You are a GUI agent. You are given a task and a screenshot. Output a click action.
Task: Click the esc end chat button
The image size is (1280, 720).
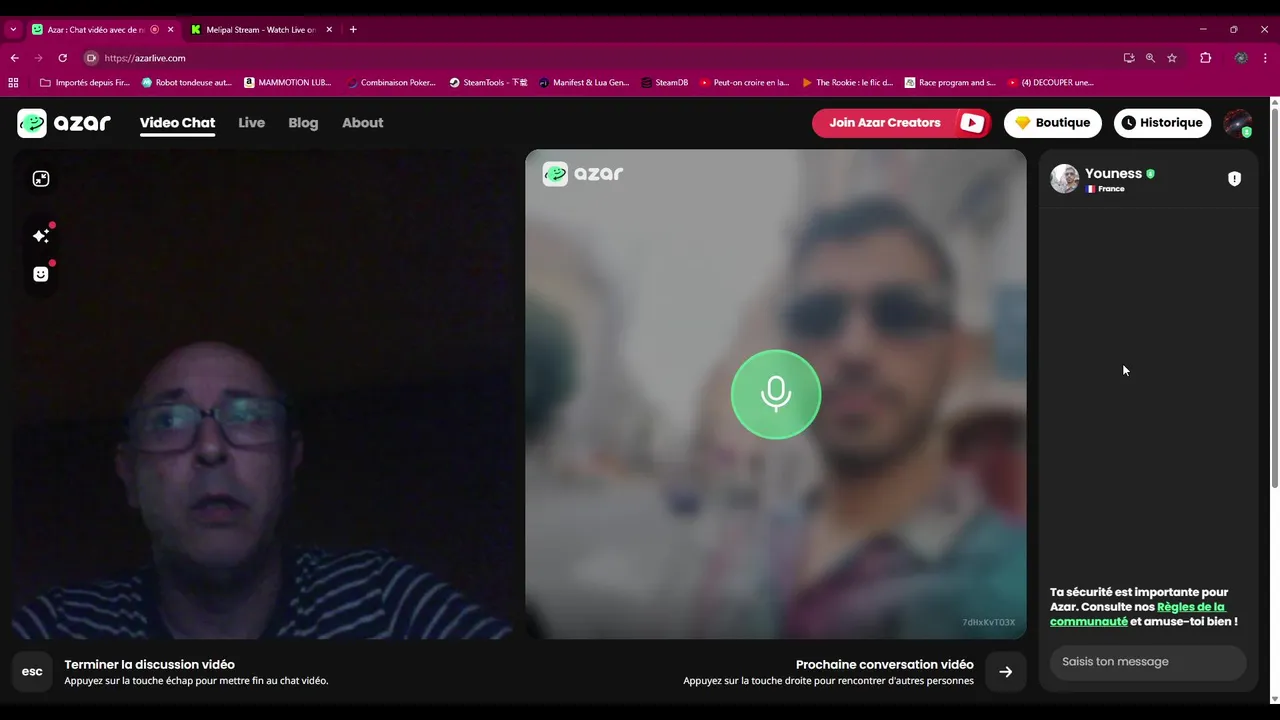[x=32, y=672]
